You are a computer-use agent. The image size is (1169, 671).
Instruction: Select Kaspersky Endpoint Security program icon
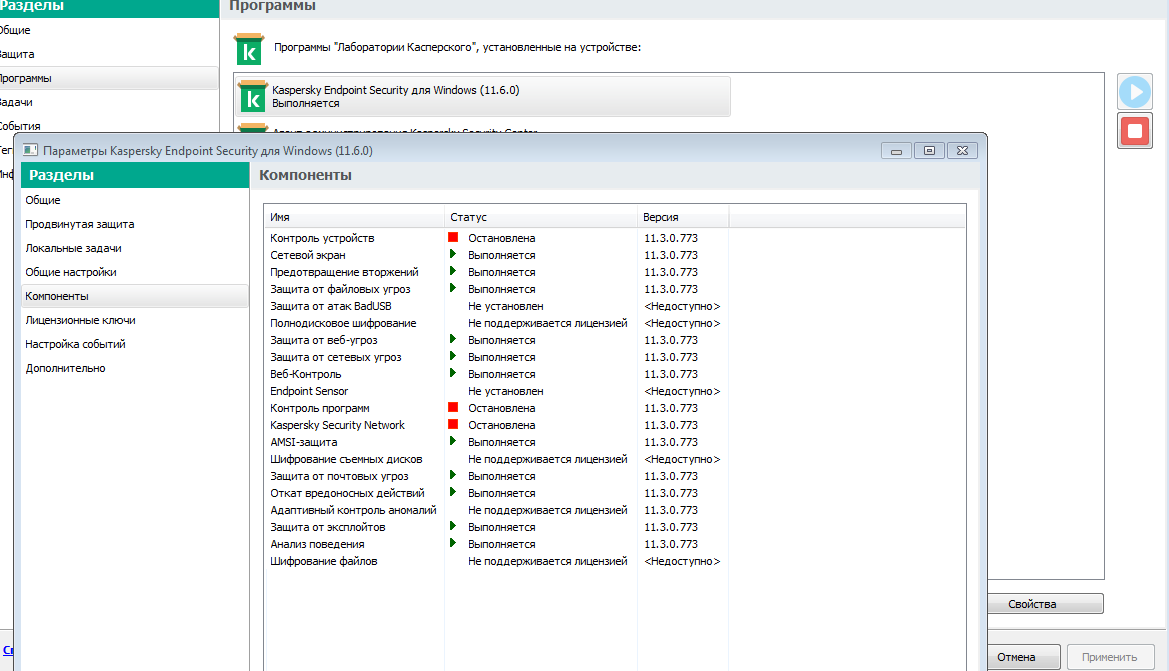(x=252, y=97)
